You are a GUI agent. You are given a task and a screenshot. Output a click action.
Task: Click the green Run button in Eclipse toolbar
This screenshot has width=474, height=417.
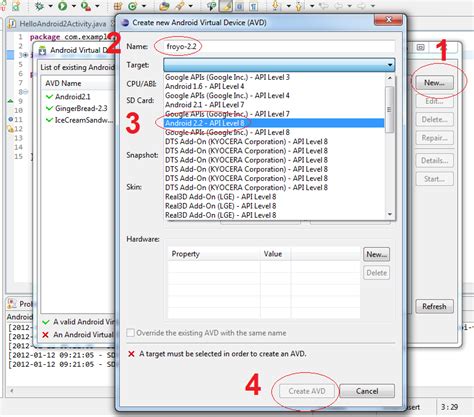tap(62, 6)
